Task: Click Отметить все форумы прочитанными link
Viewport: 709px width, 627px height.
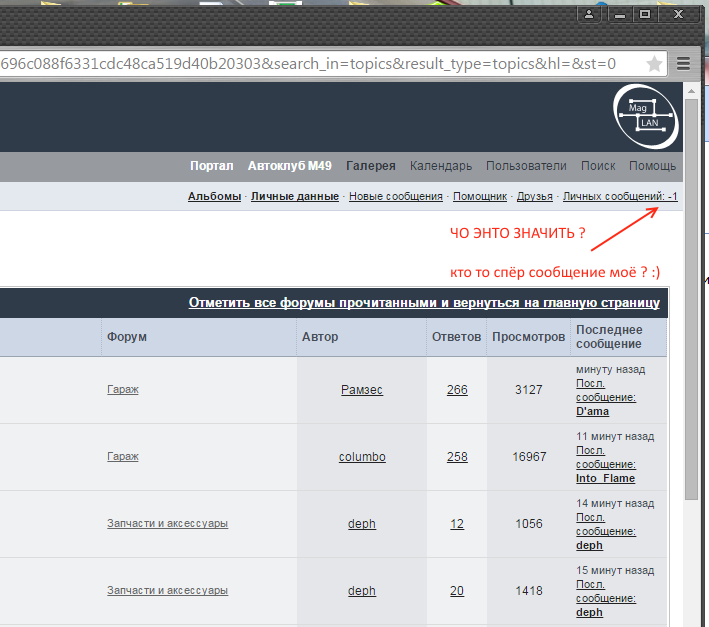Action: coord(424,303)
